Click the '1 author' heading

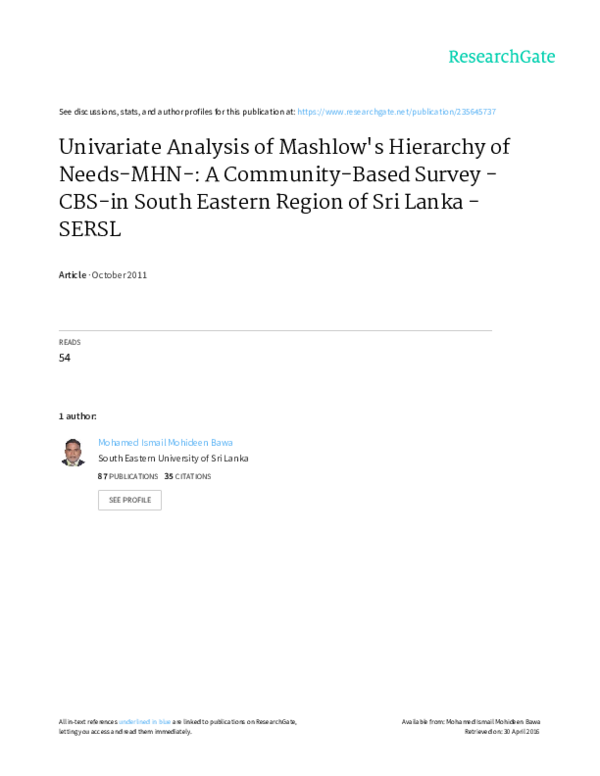pyautogui.click(x=77, y=416)
